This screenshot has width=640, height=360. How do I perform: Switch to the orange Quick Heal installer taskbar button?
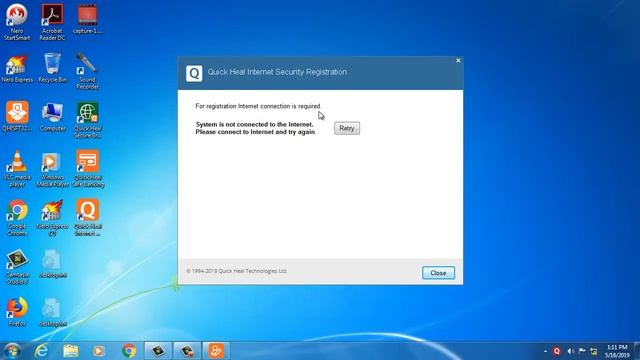216,351
